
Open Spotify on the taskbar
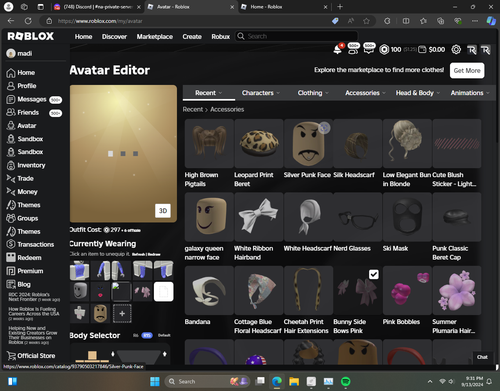(x=346, y=381)
